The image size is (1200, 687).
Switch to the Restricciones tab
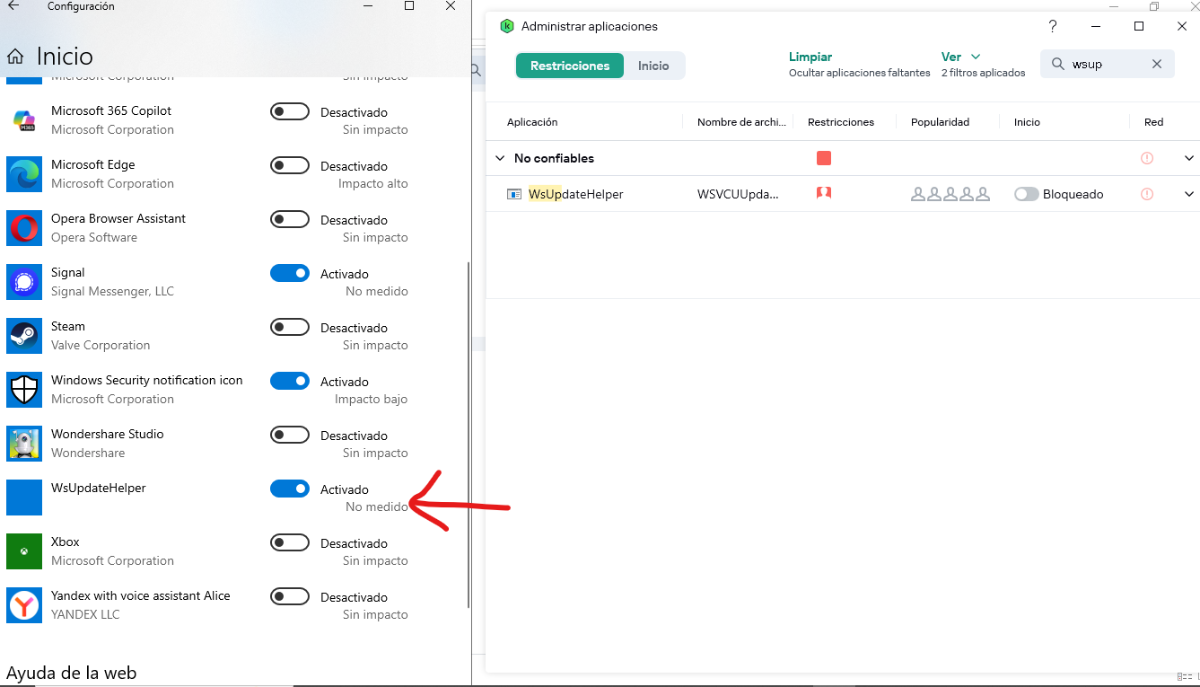pyautogui.click(x=570, y=66)
